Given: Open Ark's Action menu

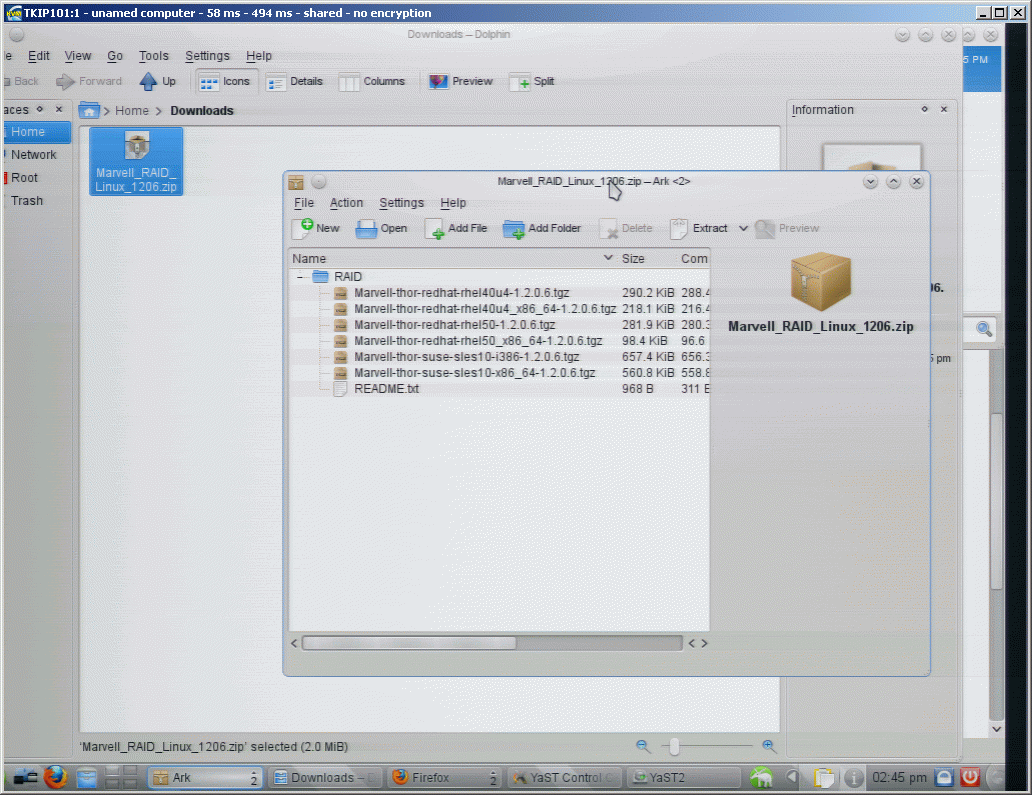Looking at the screenshot, I should [346, 203].
